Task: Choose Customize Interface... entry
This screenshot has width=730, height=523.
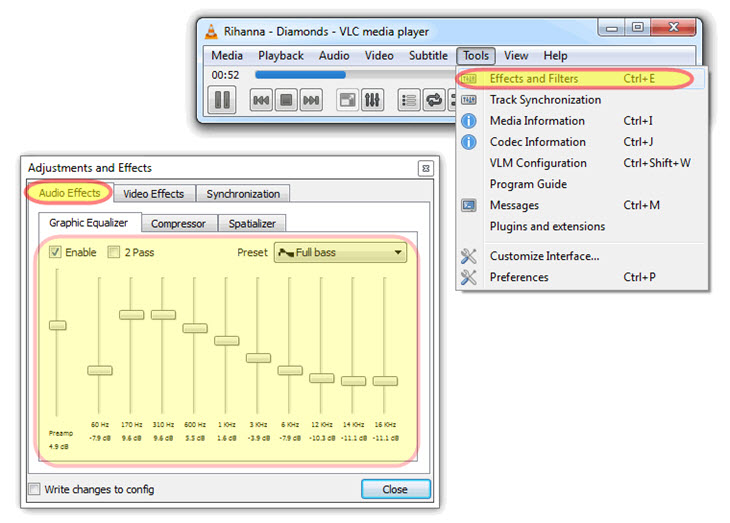Action: pyautogui.click(x=581, y=256)
